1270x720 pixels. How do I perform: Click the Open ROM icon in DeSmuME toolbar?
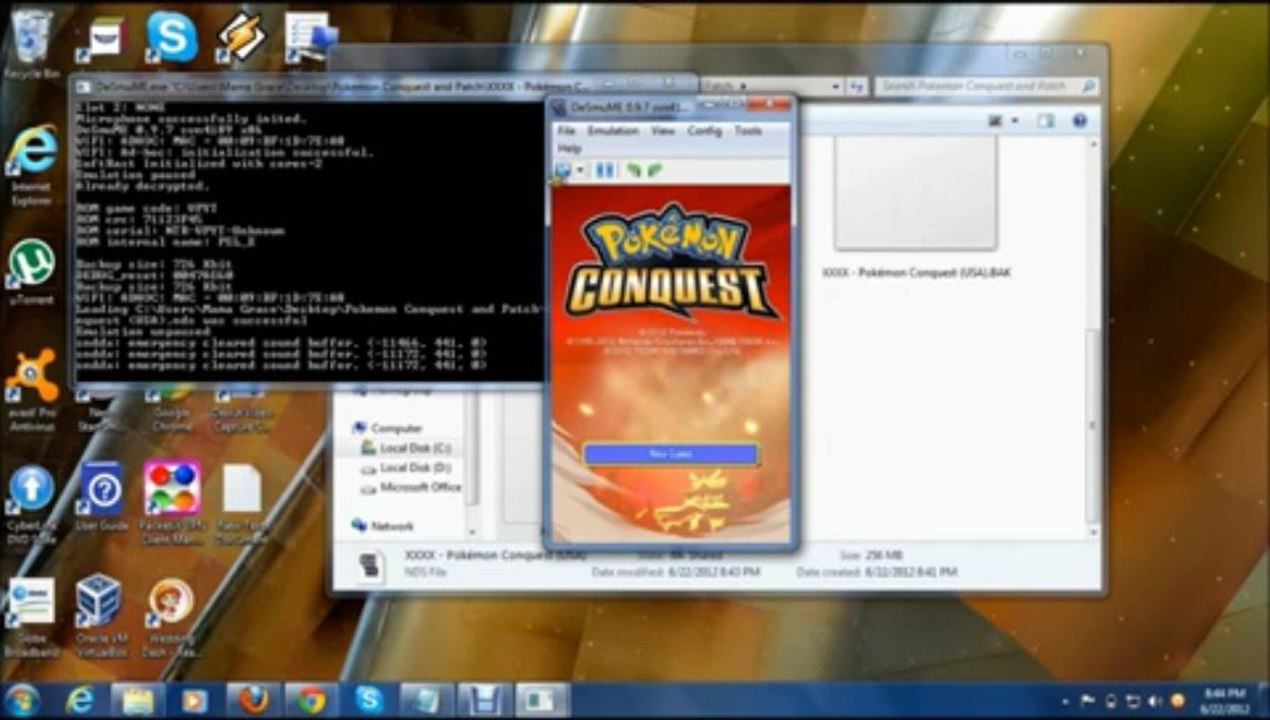point(563,171)
